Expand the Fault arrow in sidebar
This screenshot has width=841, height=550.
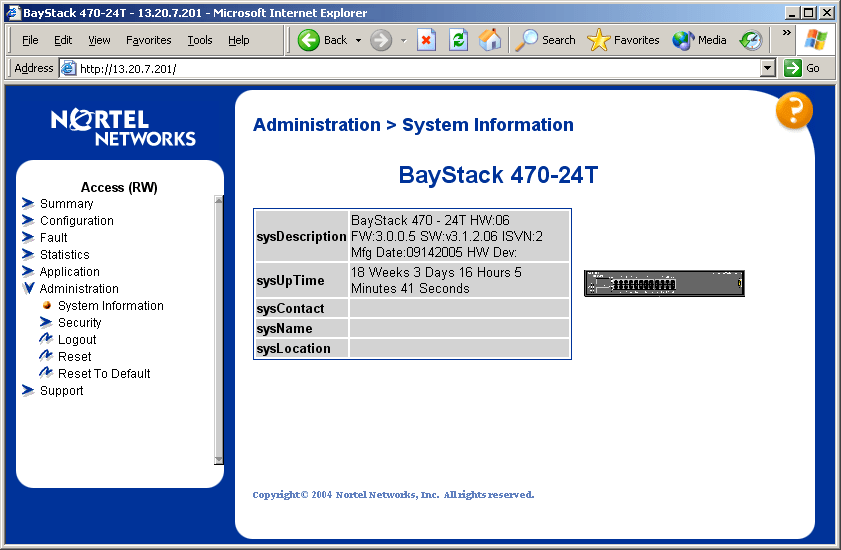[x=28, y=237]
